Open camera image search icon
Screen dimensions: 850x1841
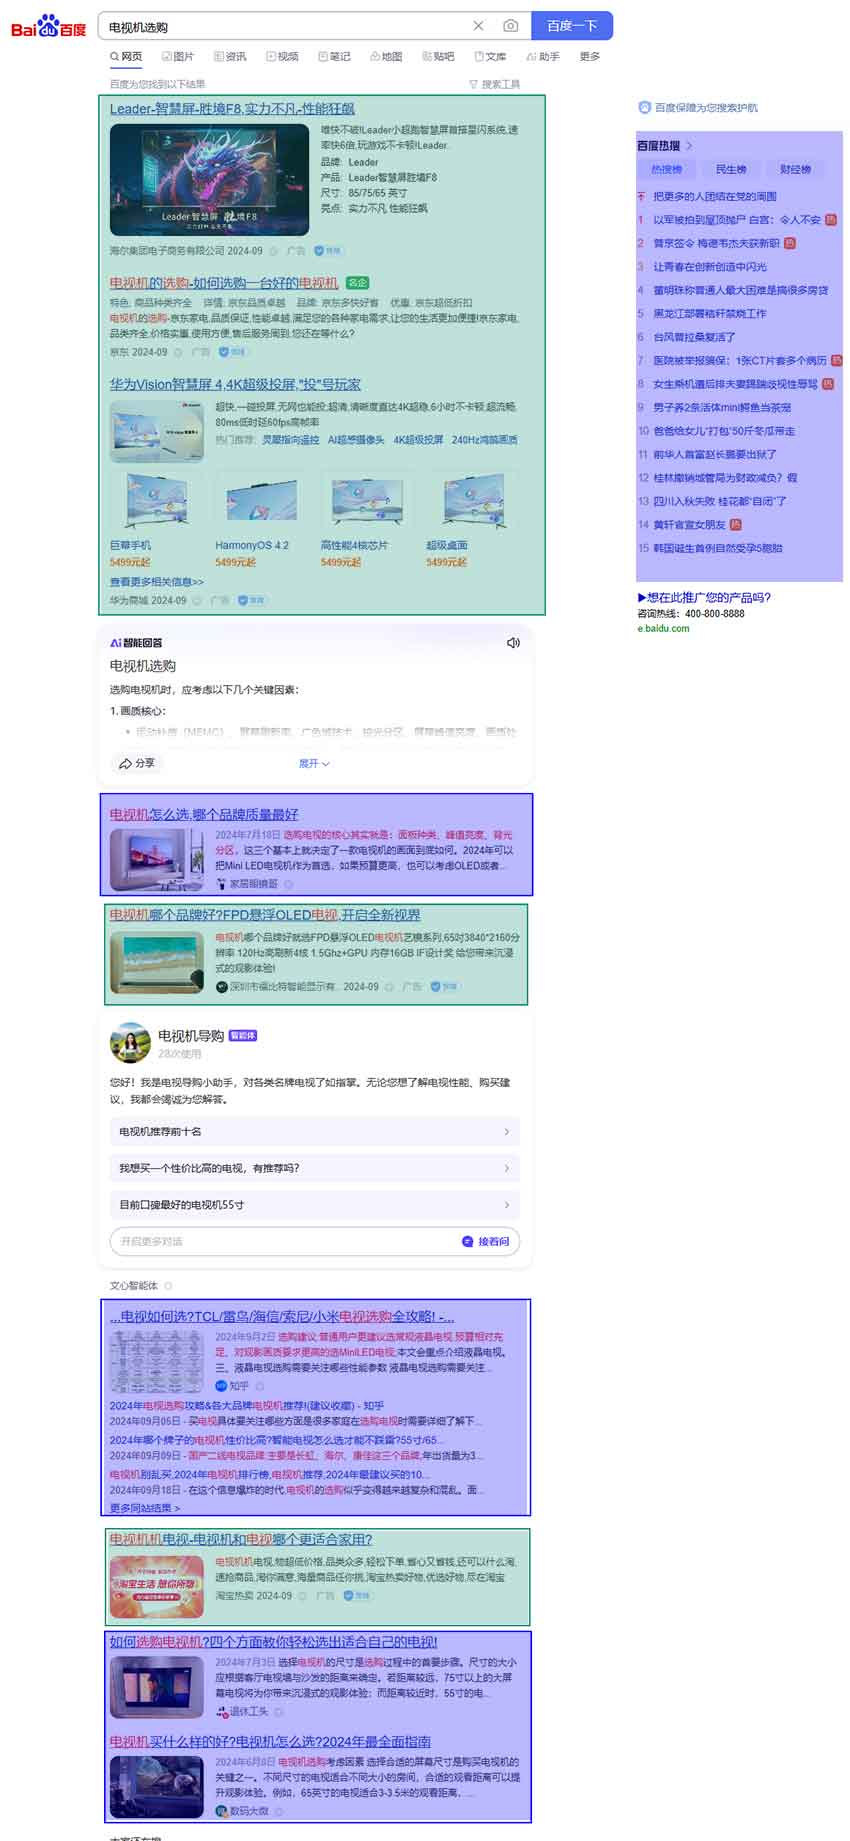(510, 26)
